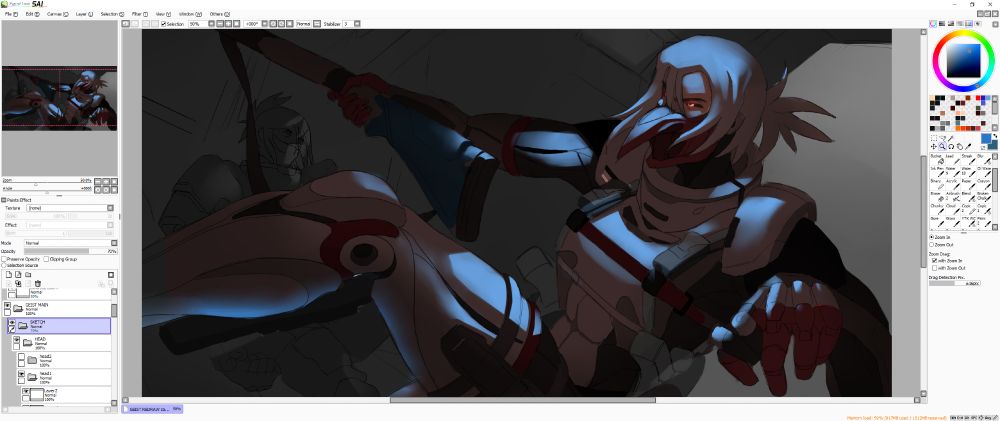Create a new linework layer
This screenshot has width=1000, height=421.
coord(18,275)
